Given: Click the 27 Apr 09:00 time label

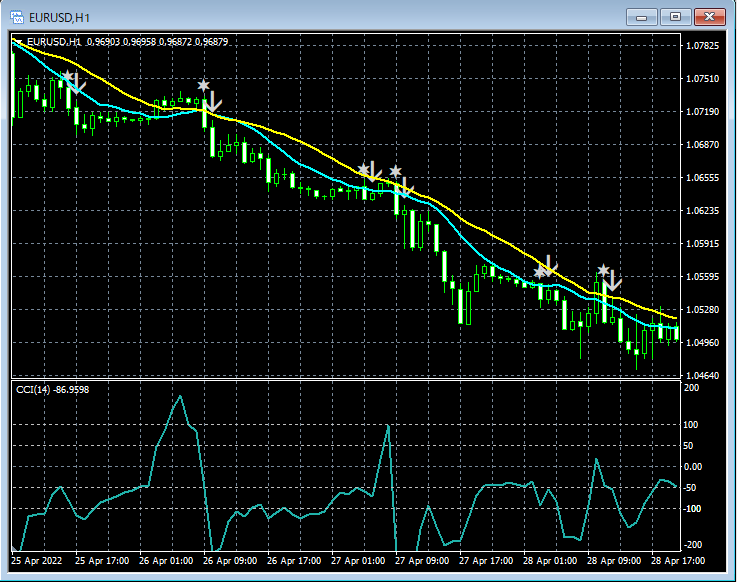Looking at the screenshot, I should pyautogui.click(x=422, y=561).
